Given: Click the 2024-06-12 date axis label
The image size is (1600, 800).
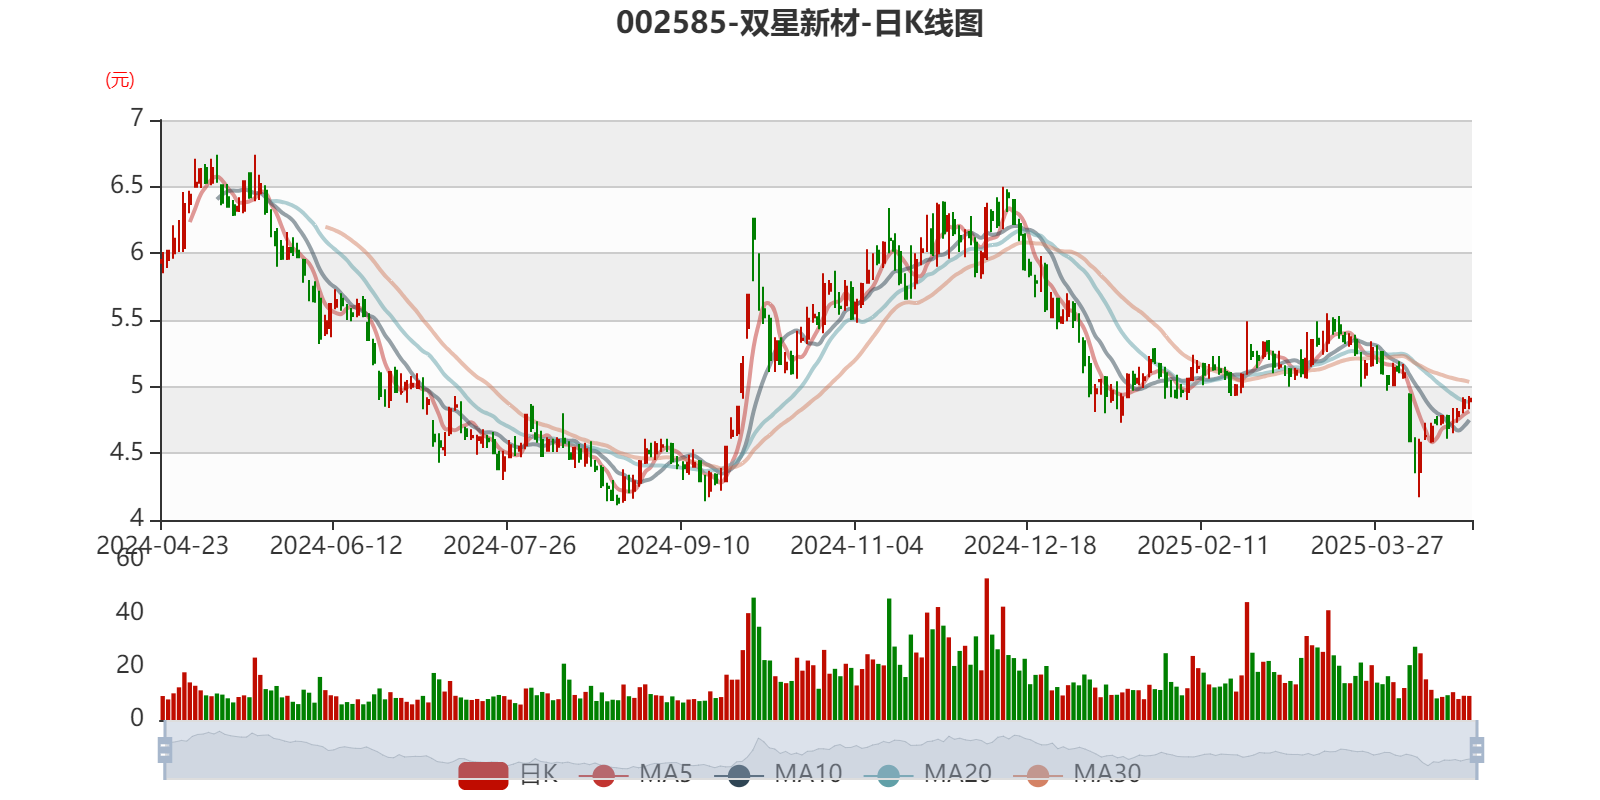Looking at the screenshot, I should pos(336,546).
